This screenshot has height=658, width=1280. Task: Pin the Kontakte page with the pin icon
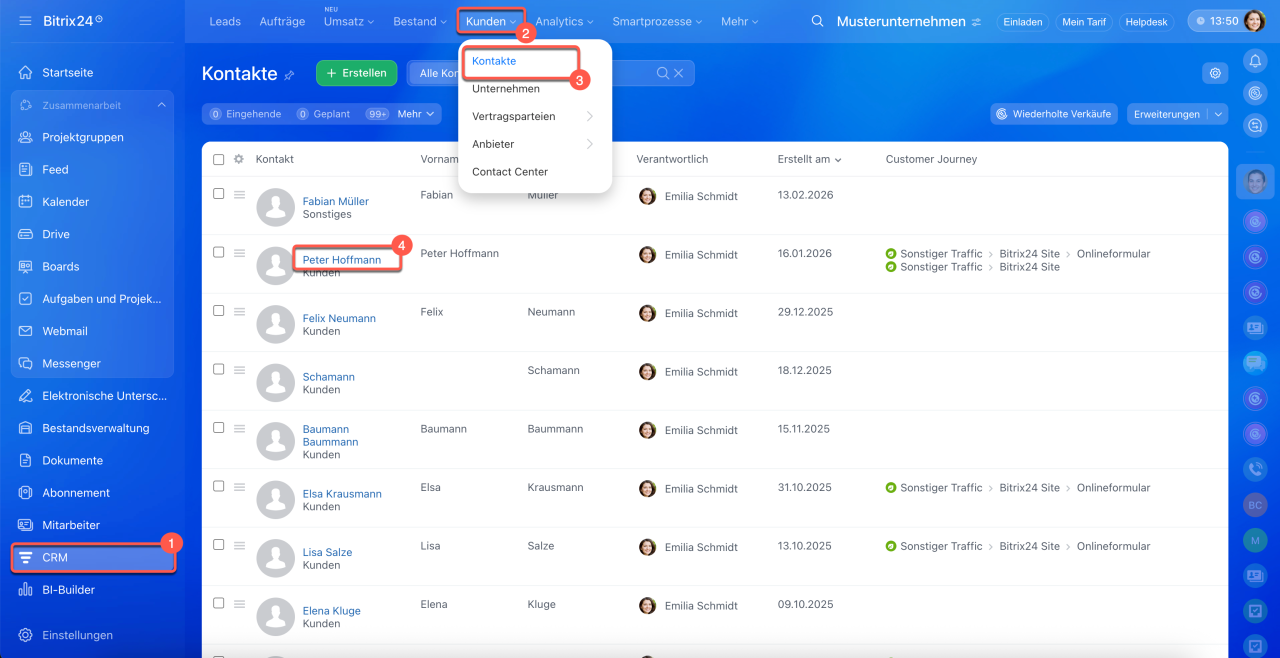pos(290,75)
